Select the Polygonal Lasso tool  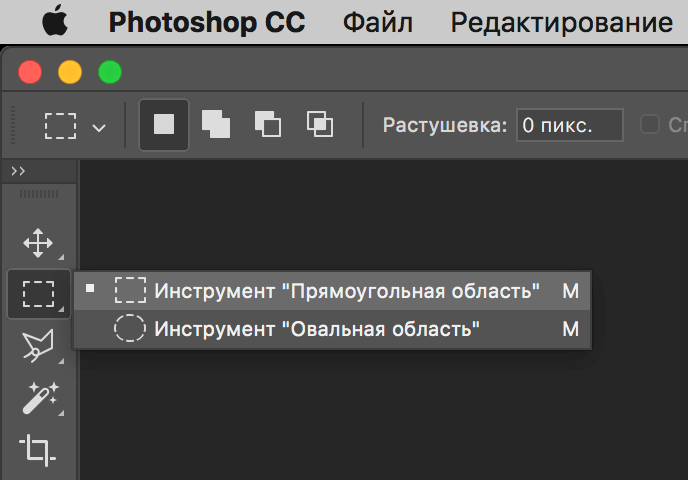click(38, 346)
